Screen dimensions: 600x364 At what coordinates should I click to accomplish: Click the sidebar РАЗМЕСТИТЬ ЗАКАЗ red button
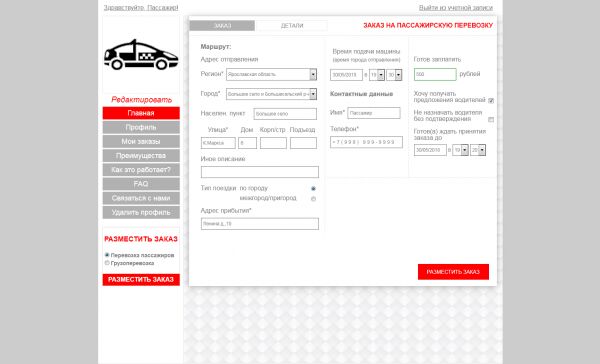[x=141, y=279]
